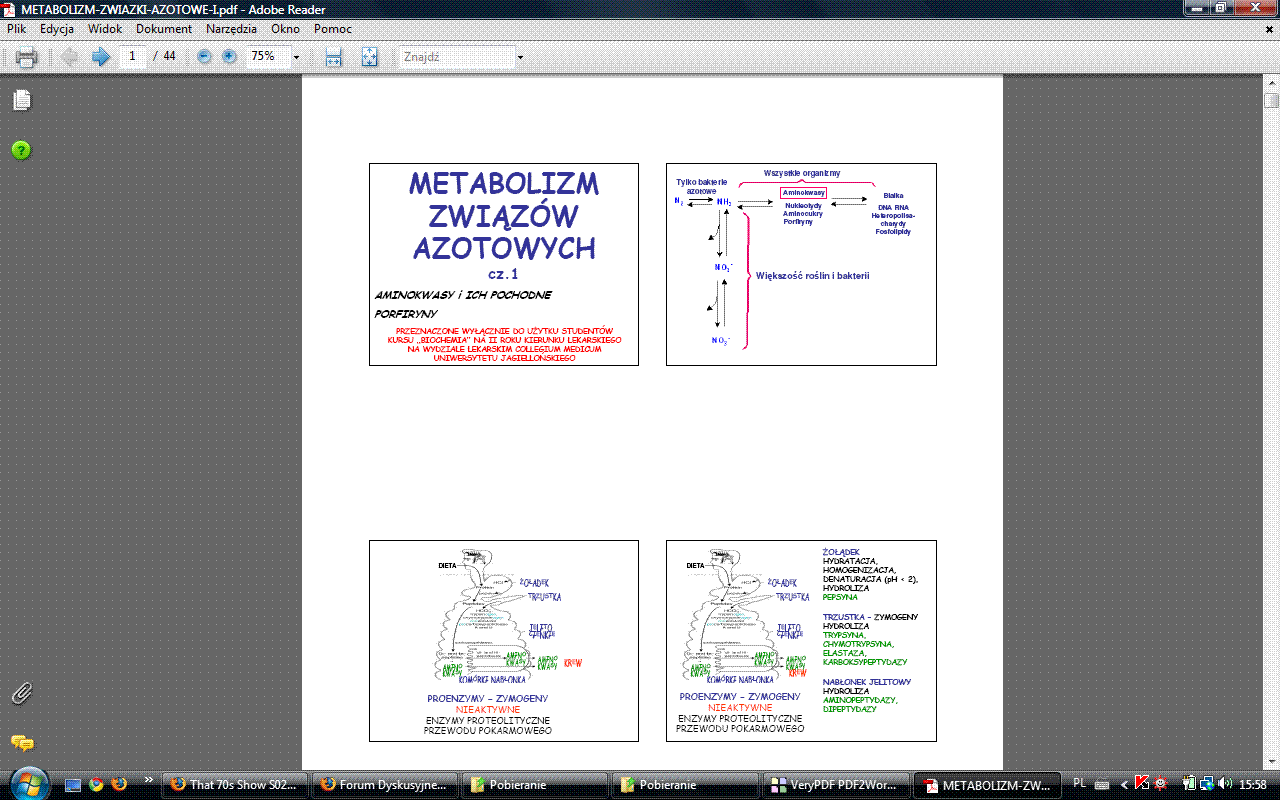The width and height of the screenshot is (1280, 800).
Task: Open the green help icon panel
Action: click(21, 150)
